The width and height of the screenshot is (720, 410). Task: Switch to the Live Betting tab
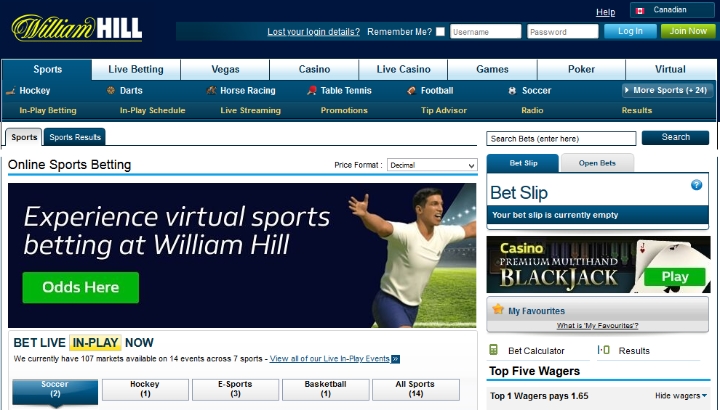point(136,69)
